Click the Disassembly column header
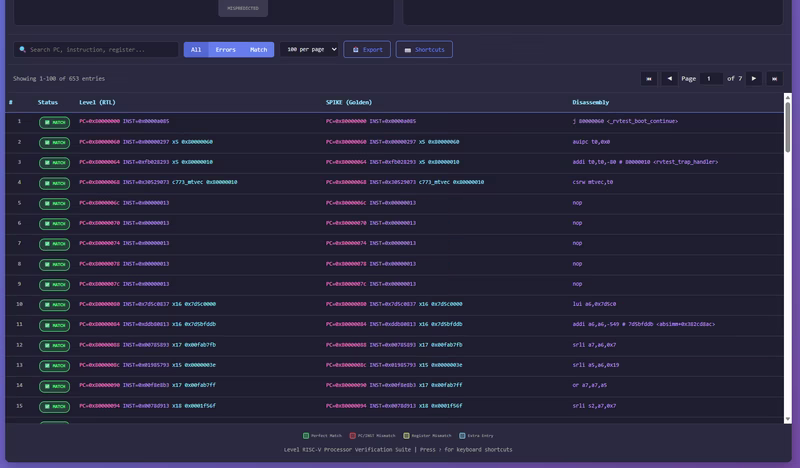 (x=590, y=102)
